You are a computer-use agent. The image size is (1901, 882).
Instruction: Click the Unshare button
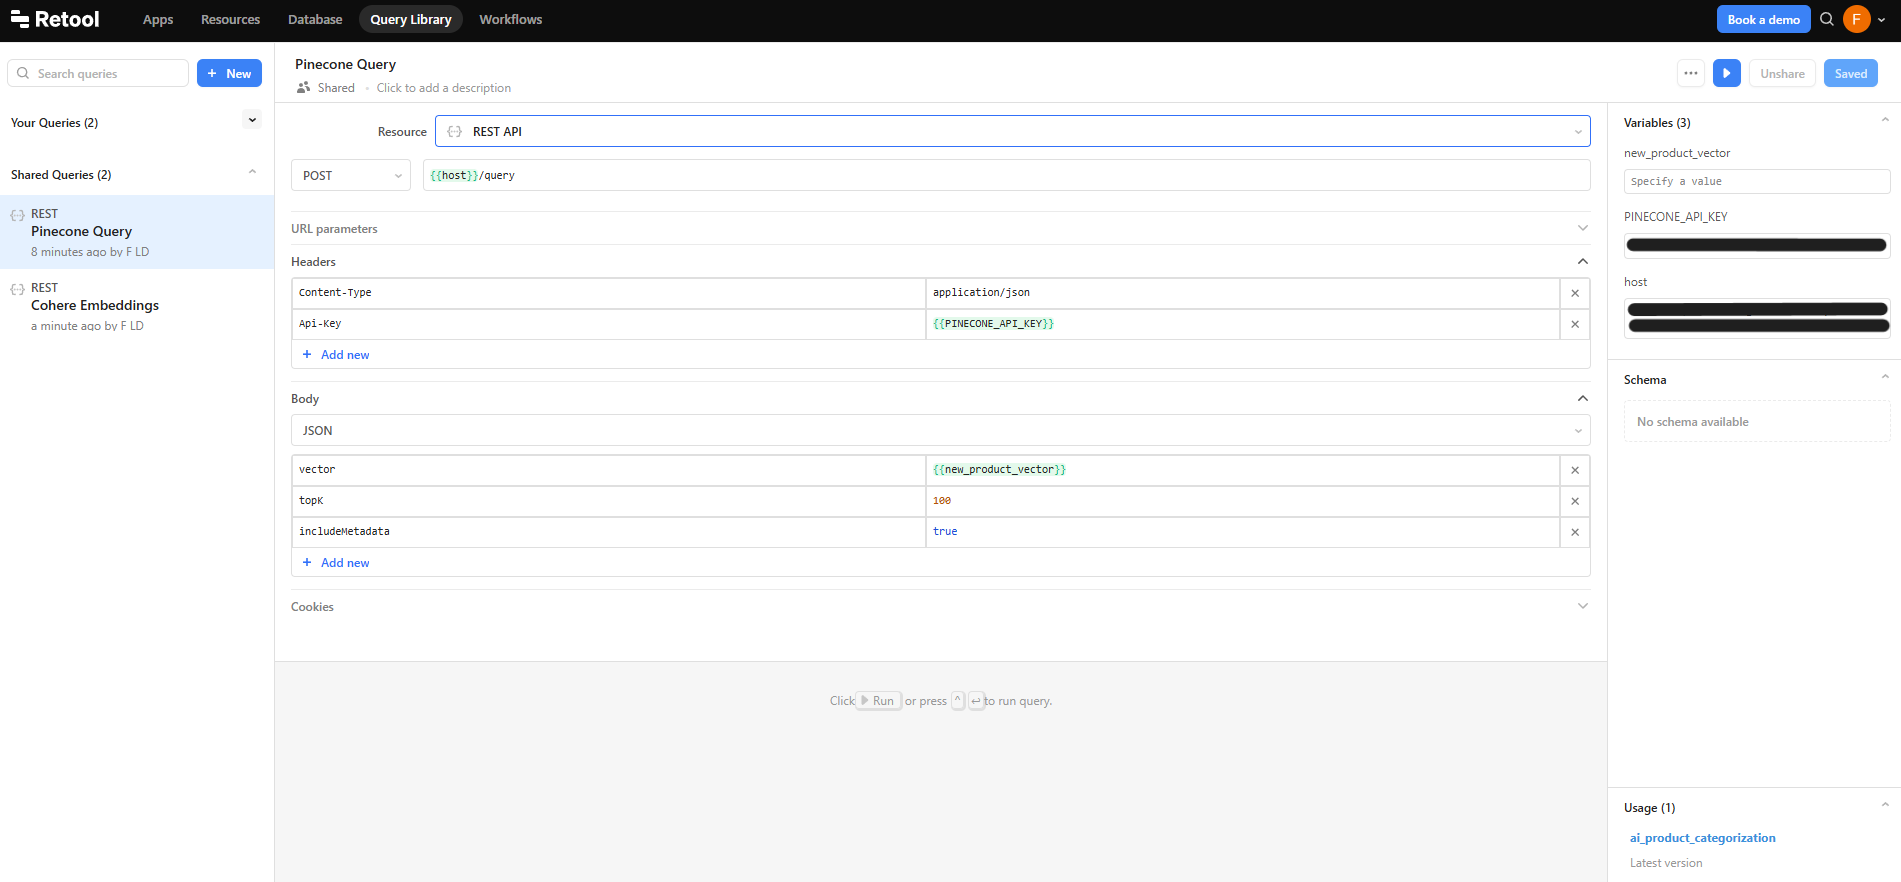point(1782,73)
